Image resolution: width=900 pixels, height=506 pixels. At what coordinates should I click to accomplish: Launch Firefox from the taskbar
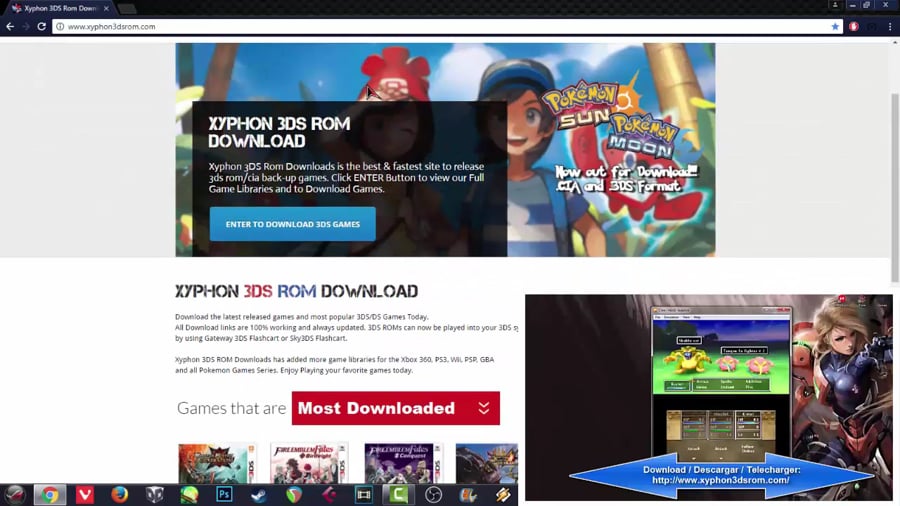tap(119, 495)
